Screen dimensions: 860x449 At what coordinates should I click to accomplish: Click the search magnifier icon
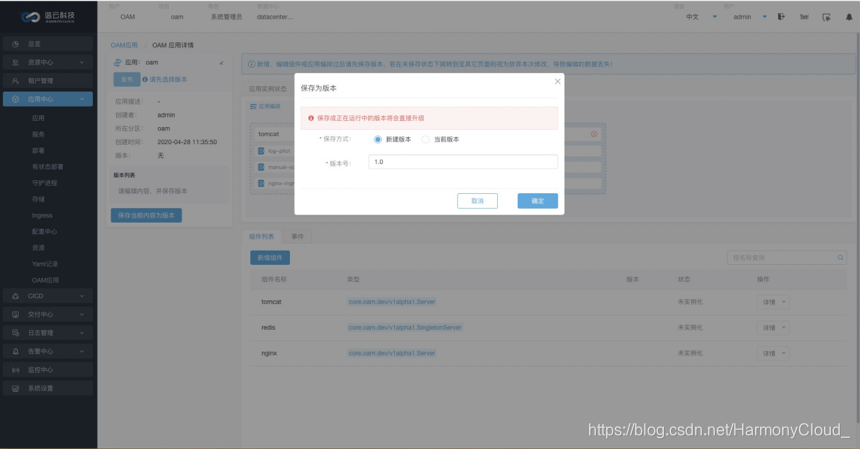click(840, 258)
